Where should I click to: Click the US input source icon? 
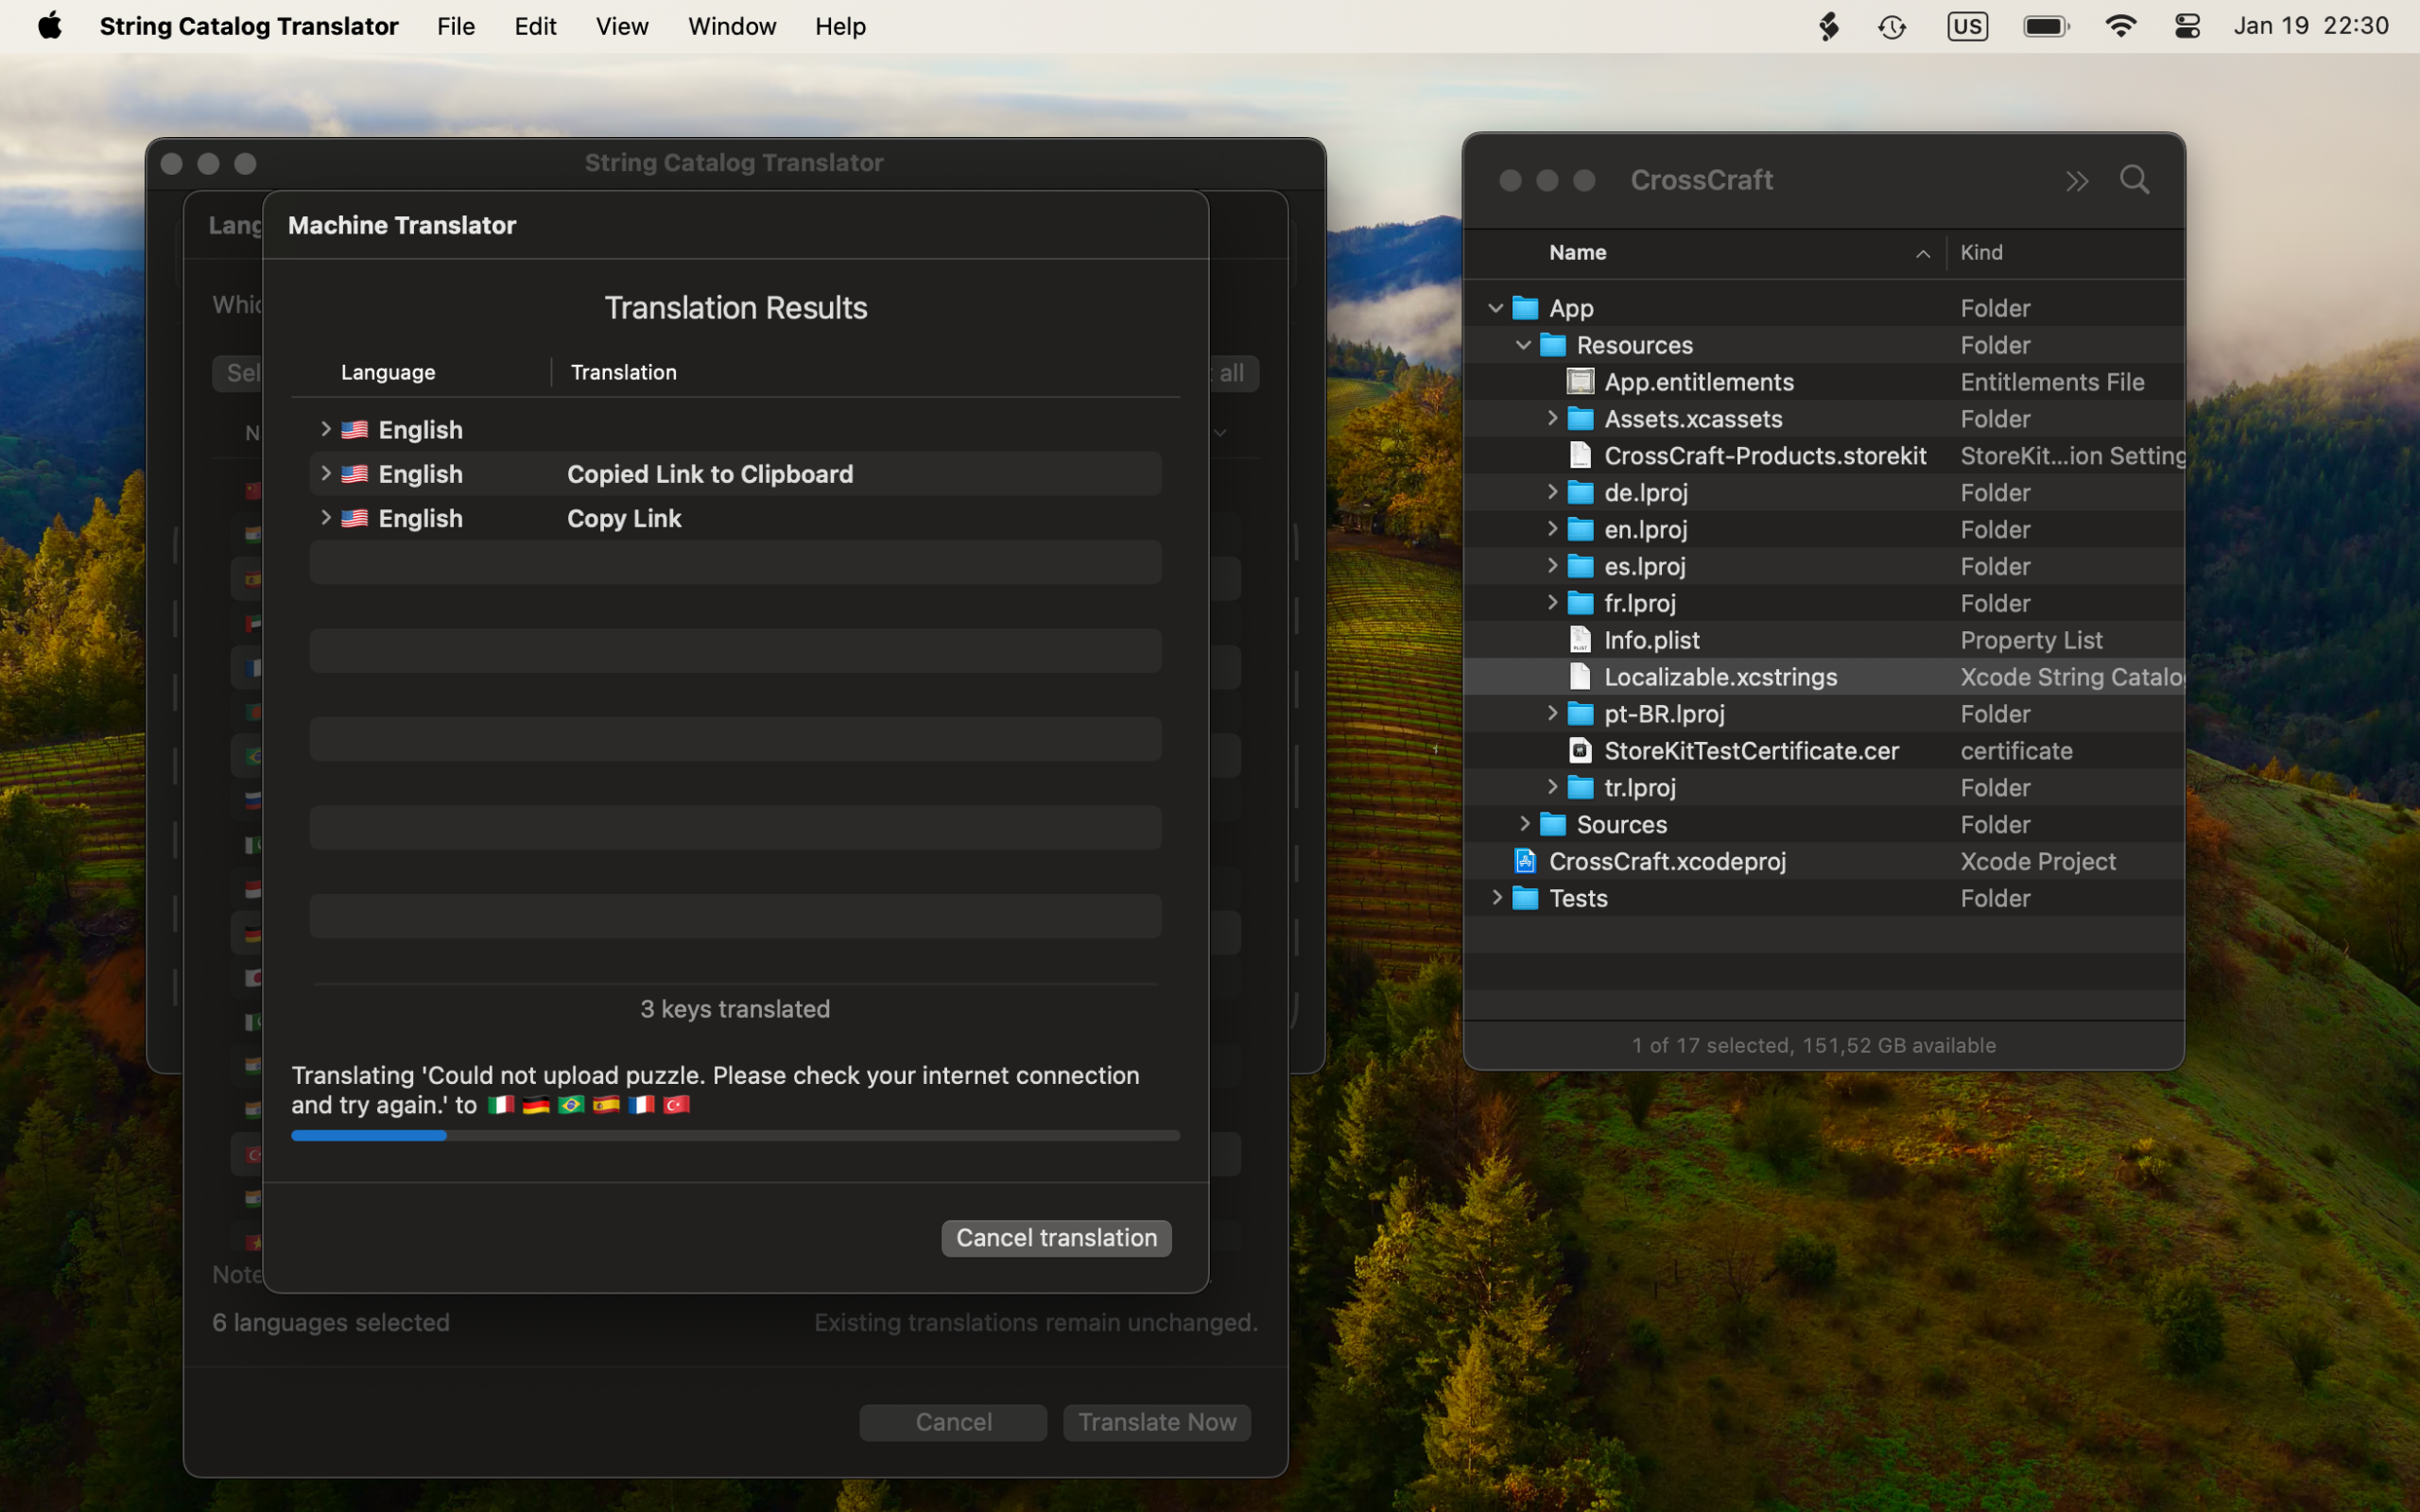(1967, 27)
